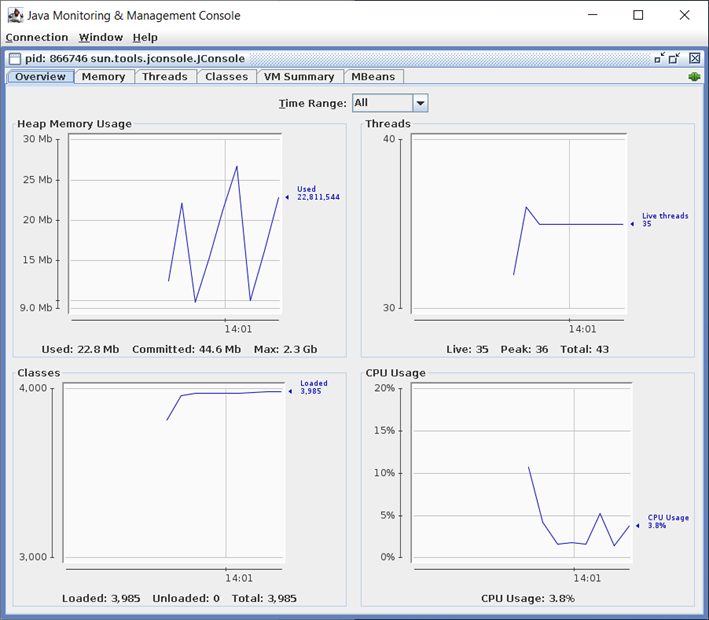View the VM Summary tab
The height and width of the screenshot is (620, 709).
pos(299,77)
